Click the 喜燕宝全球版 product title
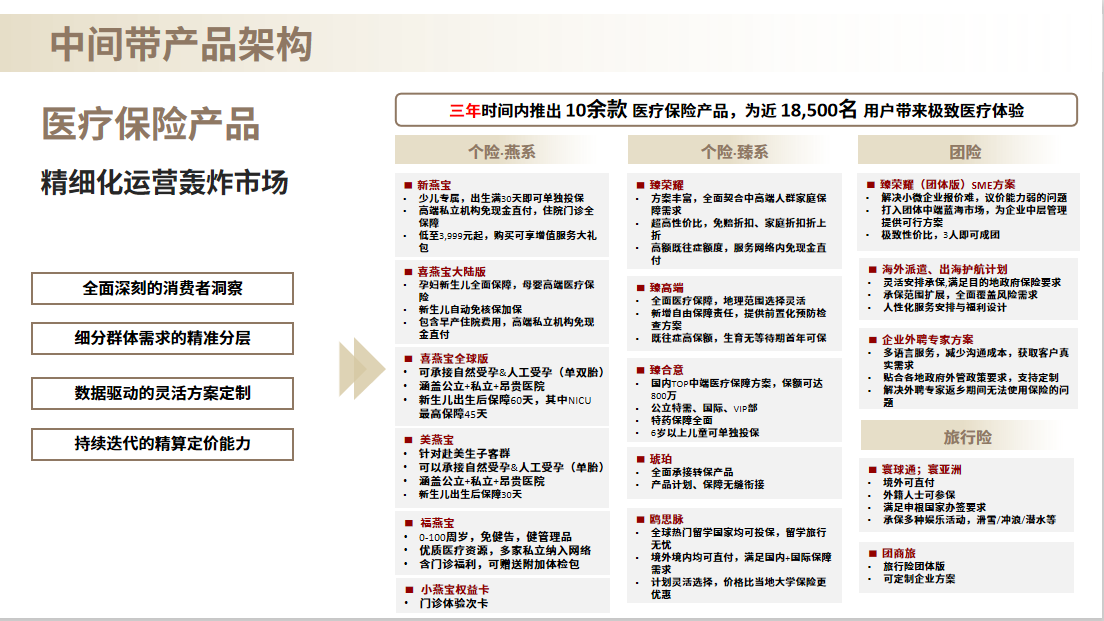1104x621 pixels. [x=453, y=358]
